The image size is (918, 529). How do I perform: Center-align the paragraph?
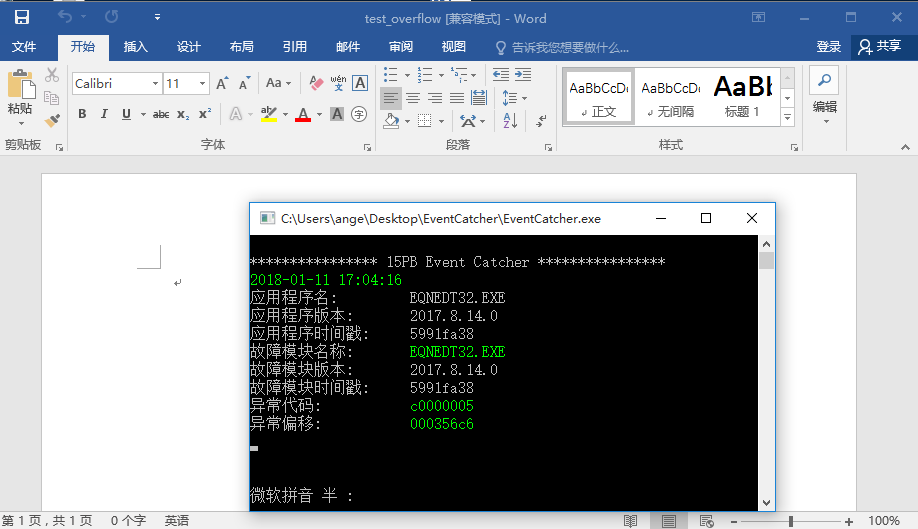pyautogui.click(x=413, y=98)
